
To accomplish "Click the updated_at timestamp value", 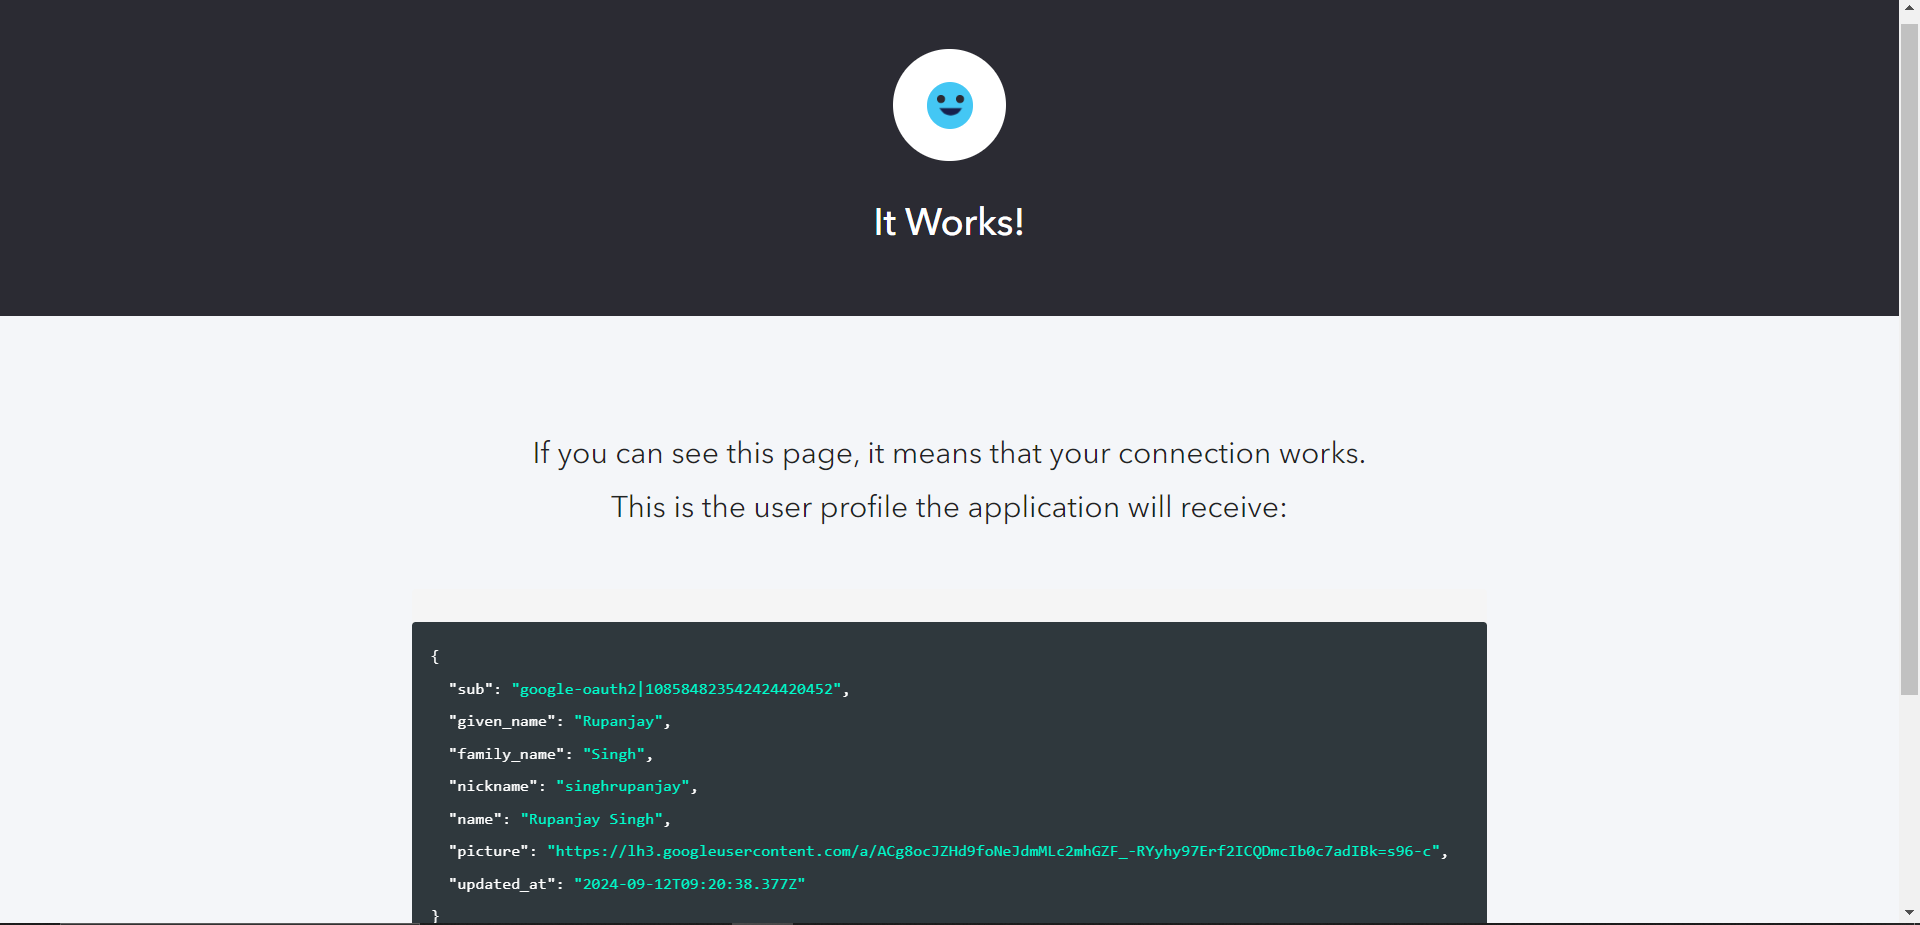I will [688, 884].
